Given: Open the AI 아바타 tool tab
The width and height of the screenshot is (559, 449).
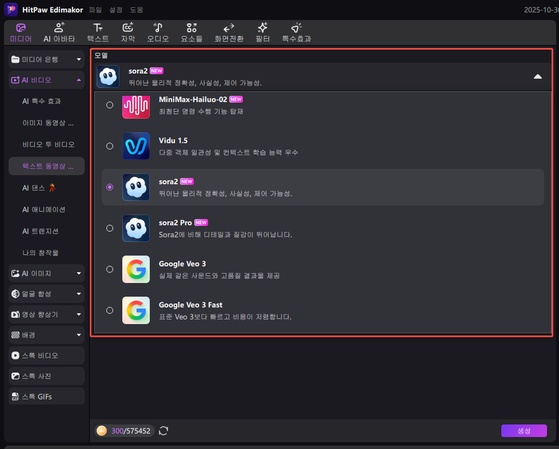Looking at the screenshot, I should pos(59,32).
